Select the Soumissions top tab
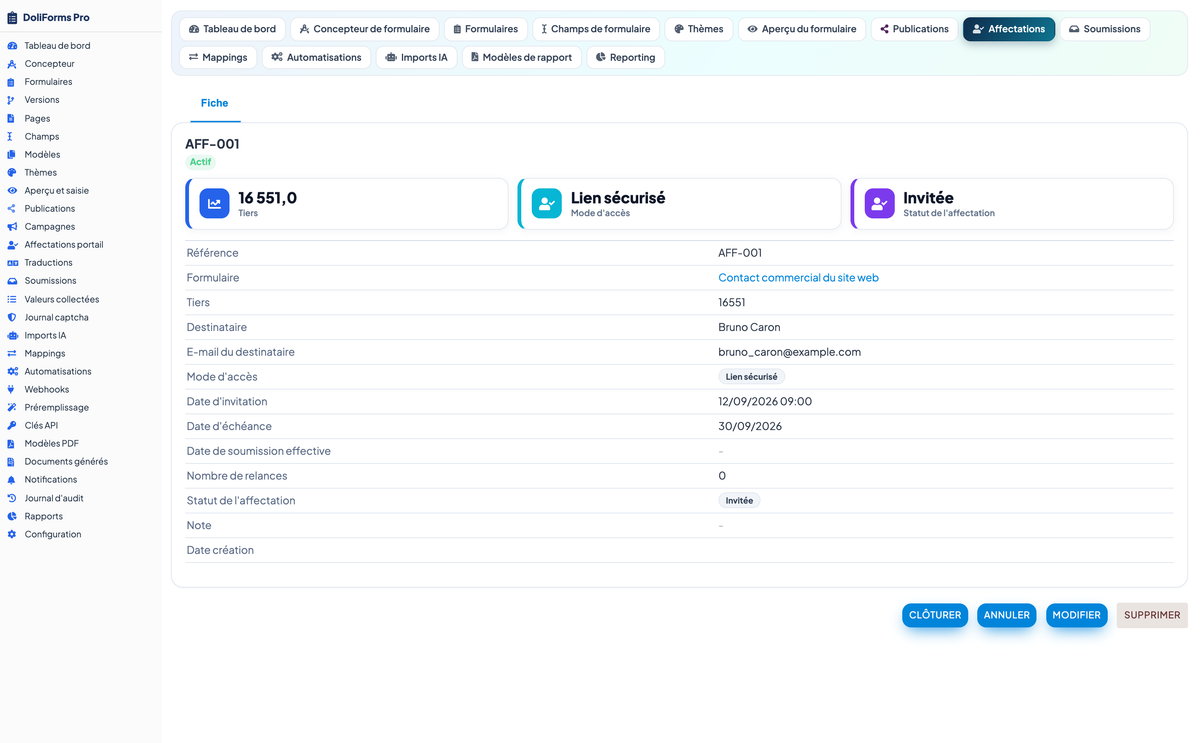Screen dimensions: 1200x743 coord(1104,29)
